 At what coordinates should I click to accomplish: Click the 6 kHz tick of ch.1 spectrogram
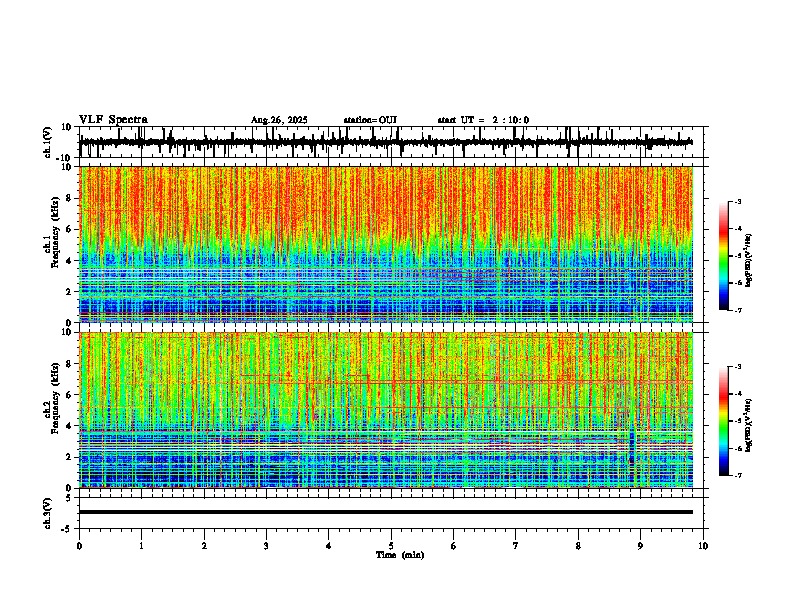coord(69,229)
